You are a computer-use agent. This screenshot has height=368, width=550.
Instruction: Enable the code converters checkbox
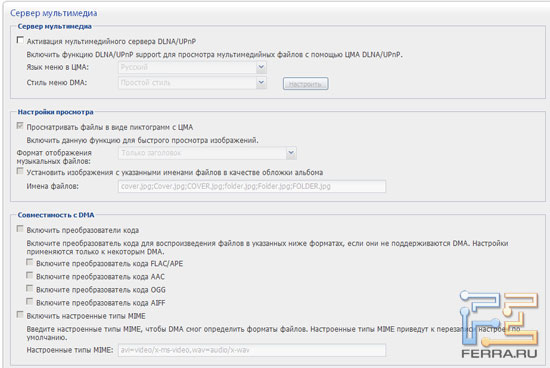20,229
